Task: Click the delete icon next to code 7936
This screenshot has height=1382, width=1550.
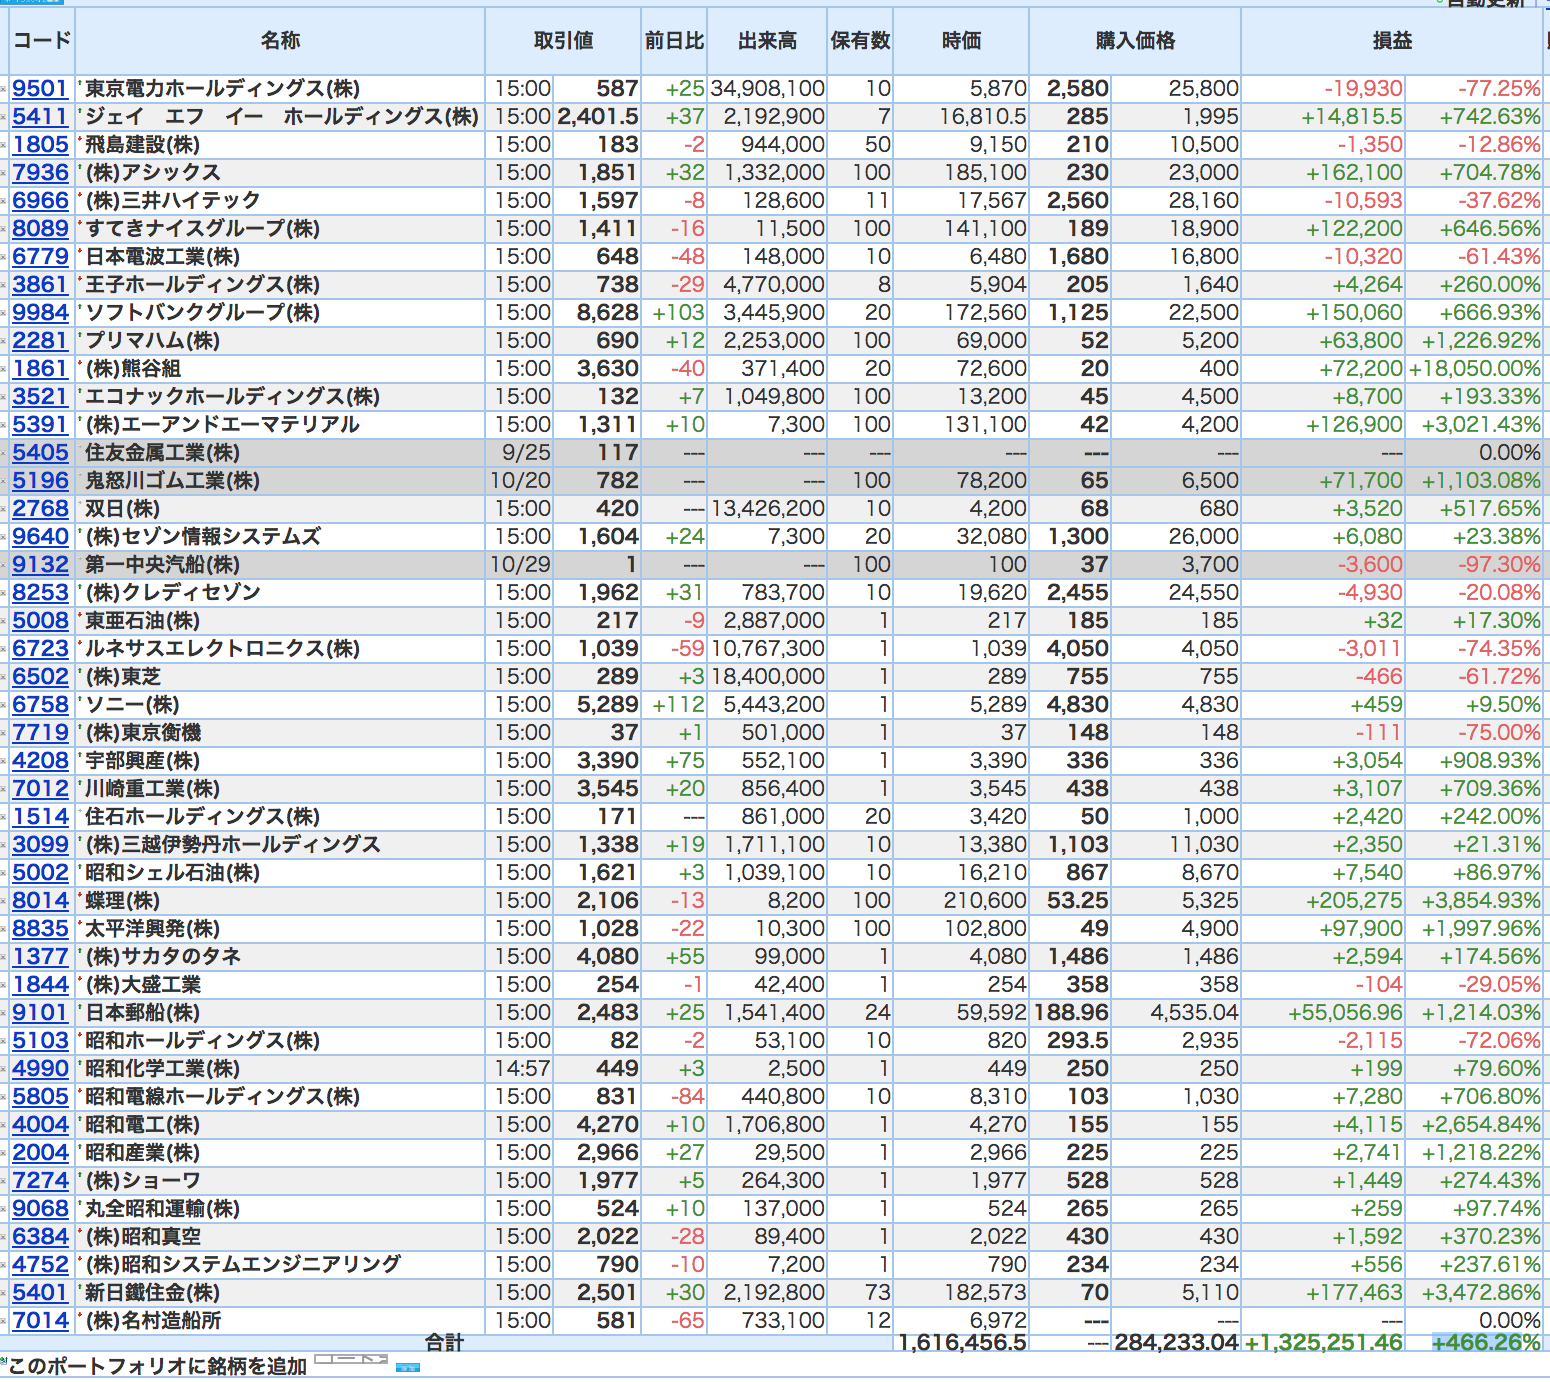Action: tap(3, 173)
